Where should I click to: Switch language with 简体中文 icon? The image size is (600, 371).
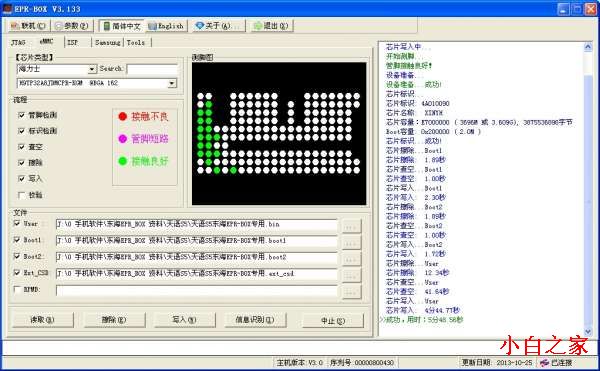pos(107,26)
